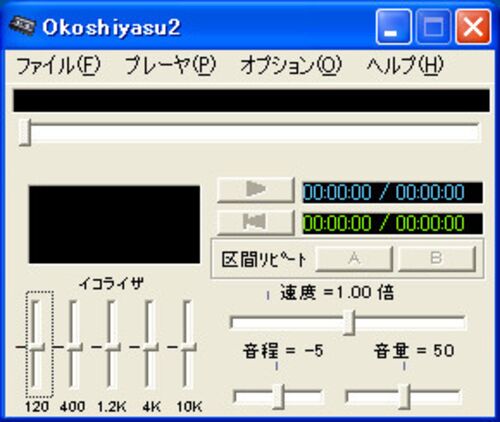Open the プレーヤ(P) menu
Image resolution: width=500 pixels, height=422 pixels.
(170, 65)
